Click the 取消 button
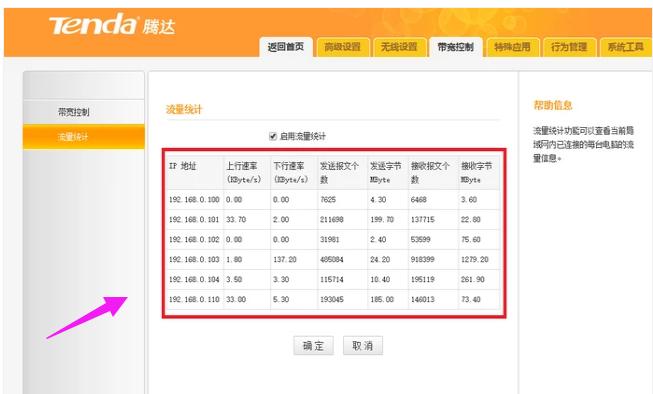Screen dimensions: 653x394 coord(363,345)
